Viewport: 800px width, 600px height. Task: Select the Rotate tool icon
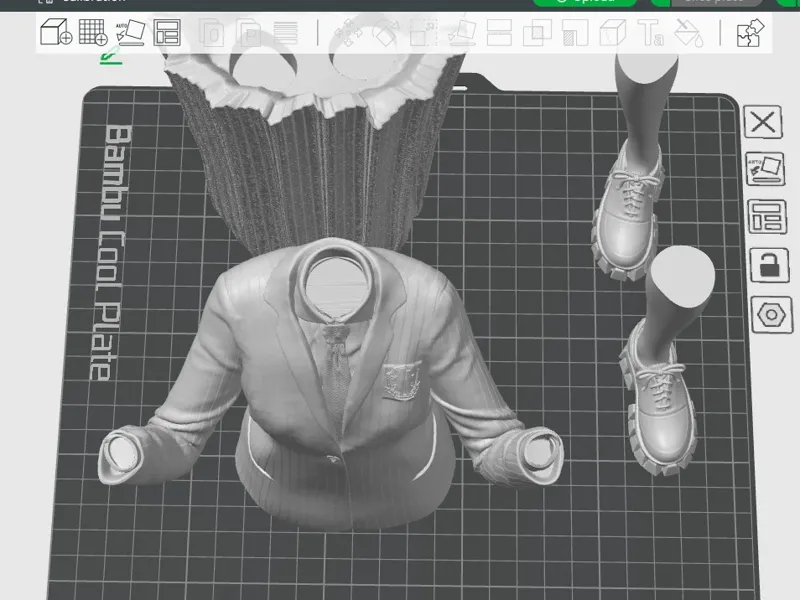(x=386, y=33)
